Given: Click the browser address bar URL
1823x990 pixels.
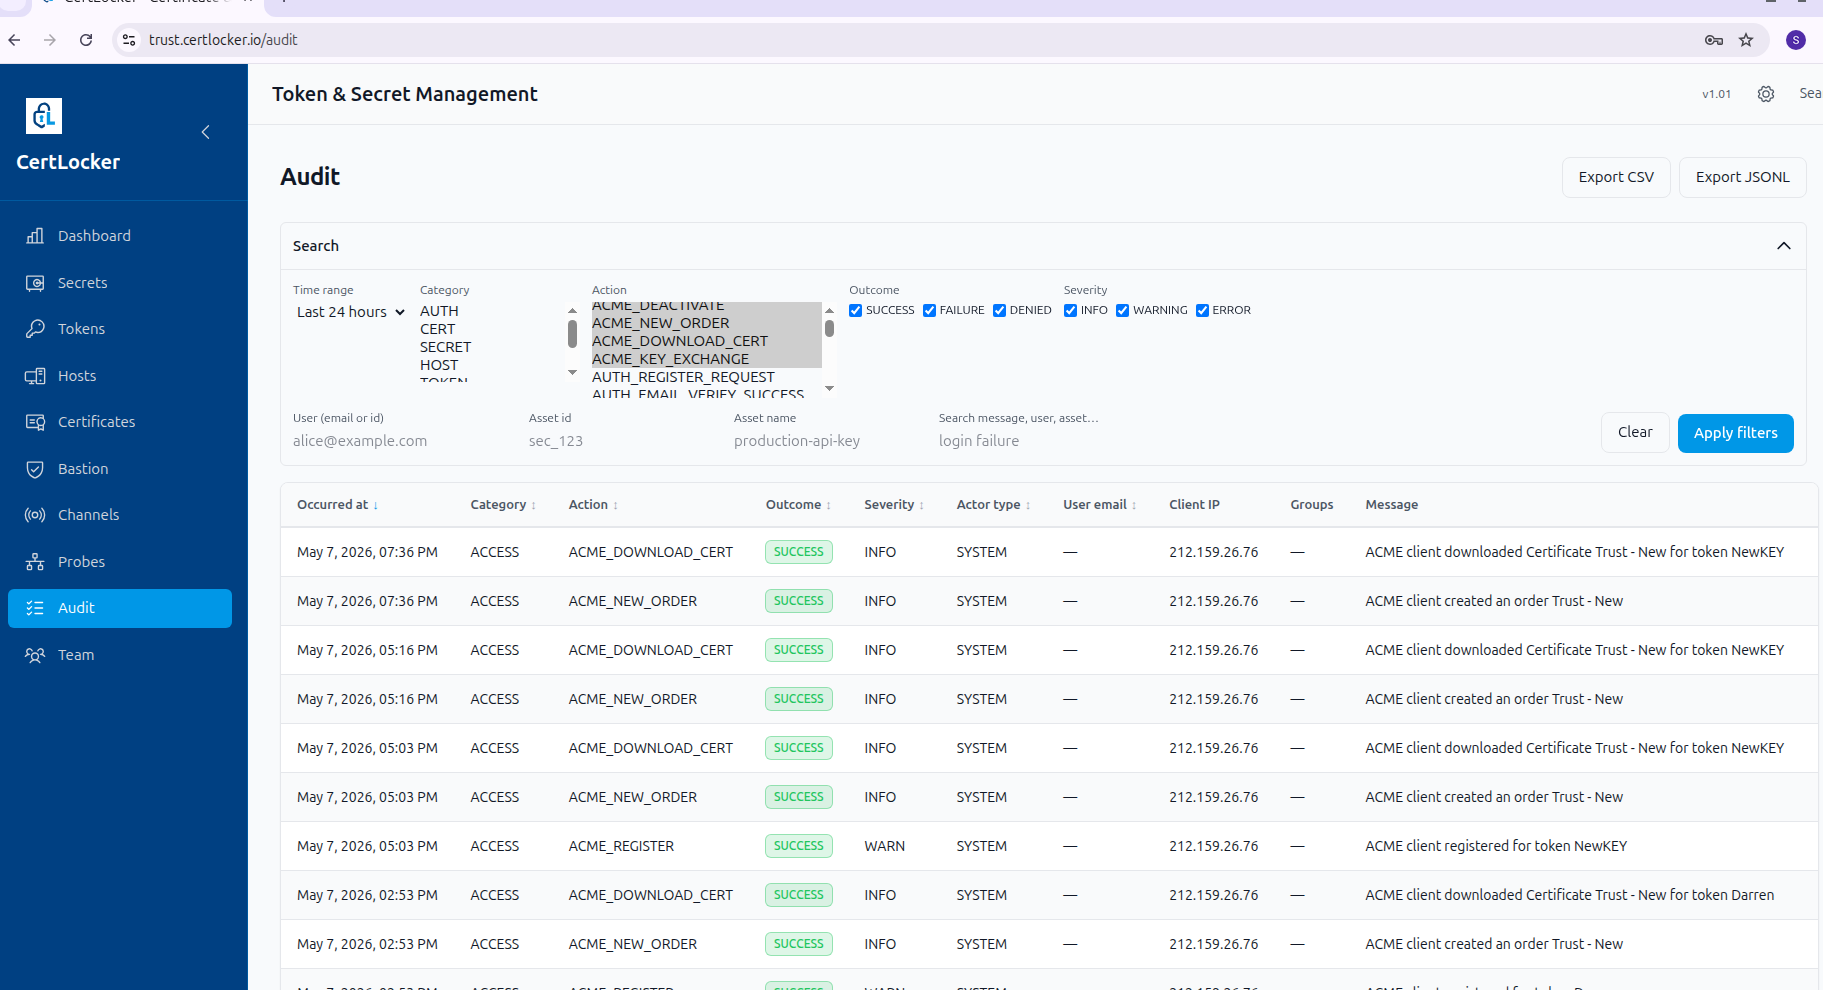Looking at the screenshot, I should pyautogui.click(x=223, y=40).
